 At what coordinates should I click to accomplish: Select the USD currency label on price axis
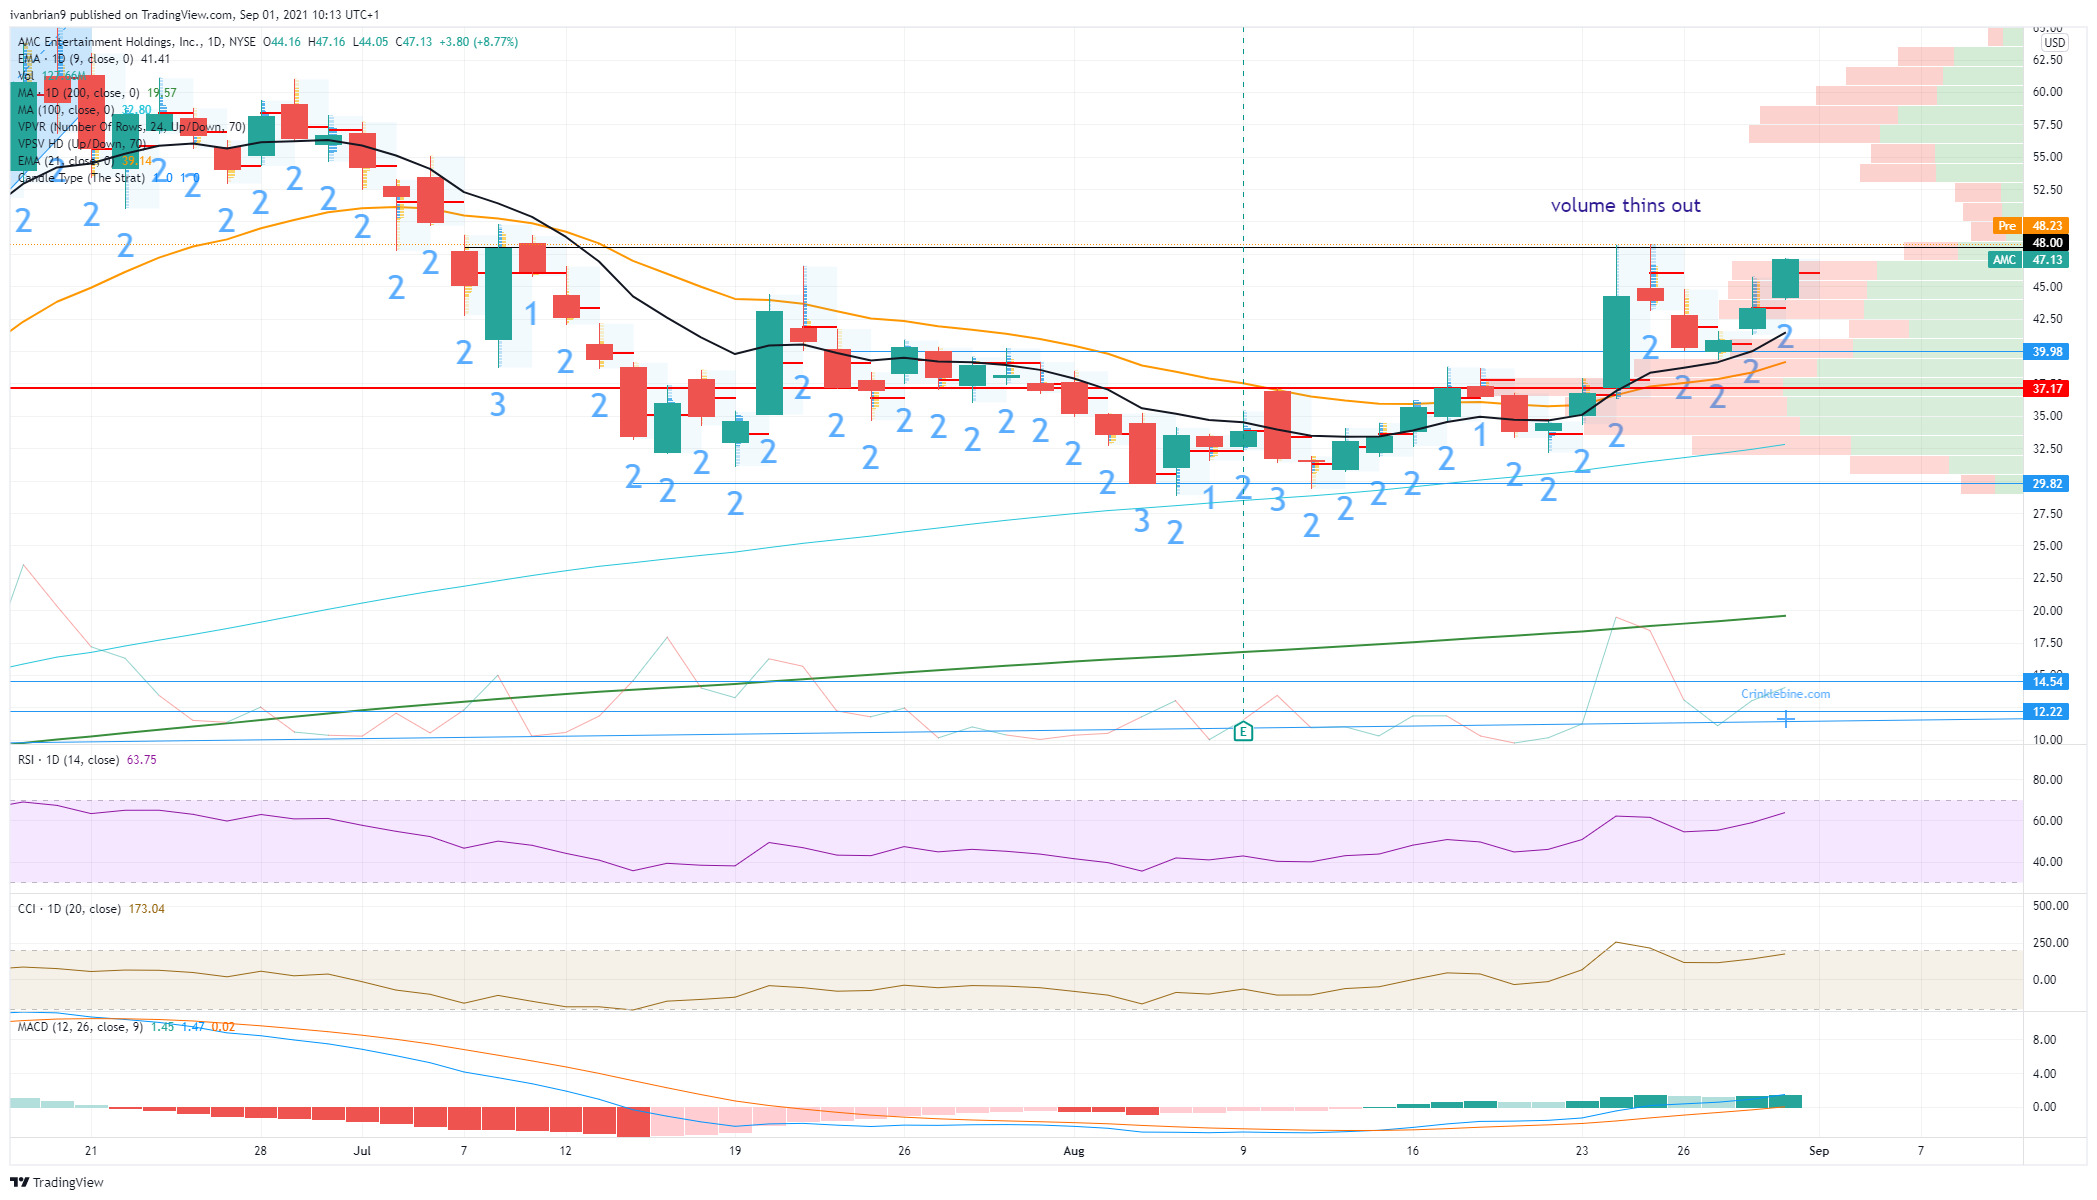[2054, 43]
